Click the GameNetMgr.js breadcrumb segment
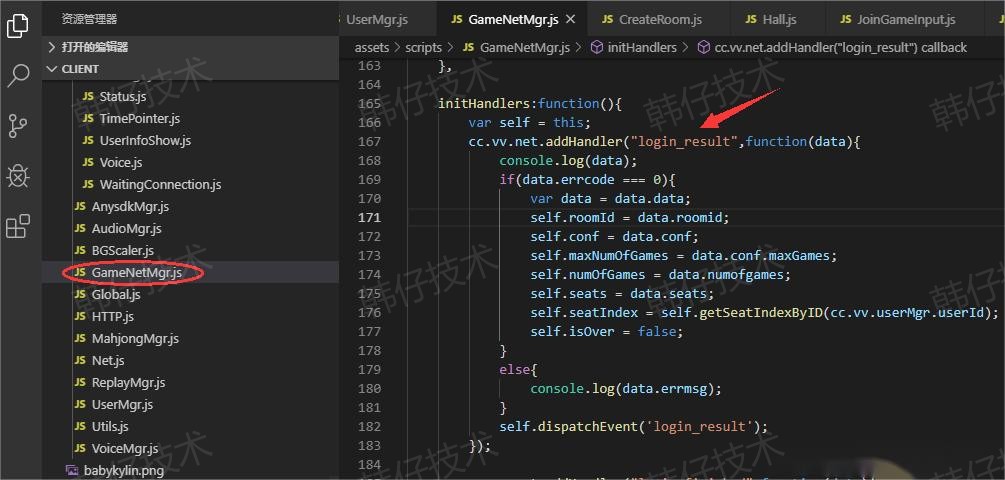Viewport: 1005px width, 480px height. [x=516, y=47]
